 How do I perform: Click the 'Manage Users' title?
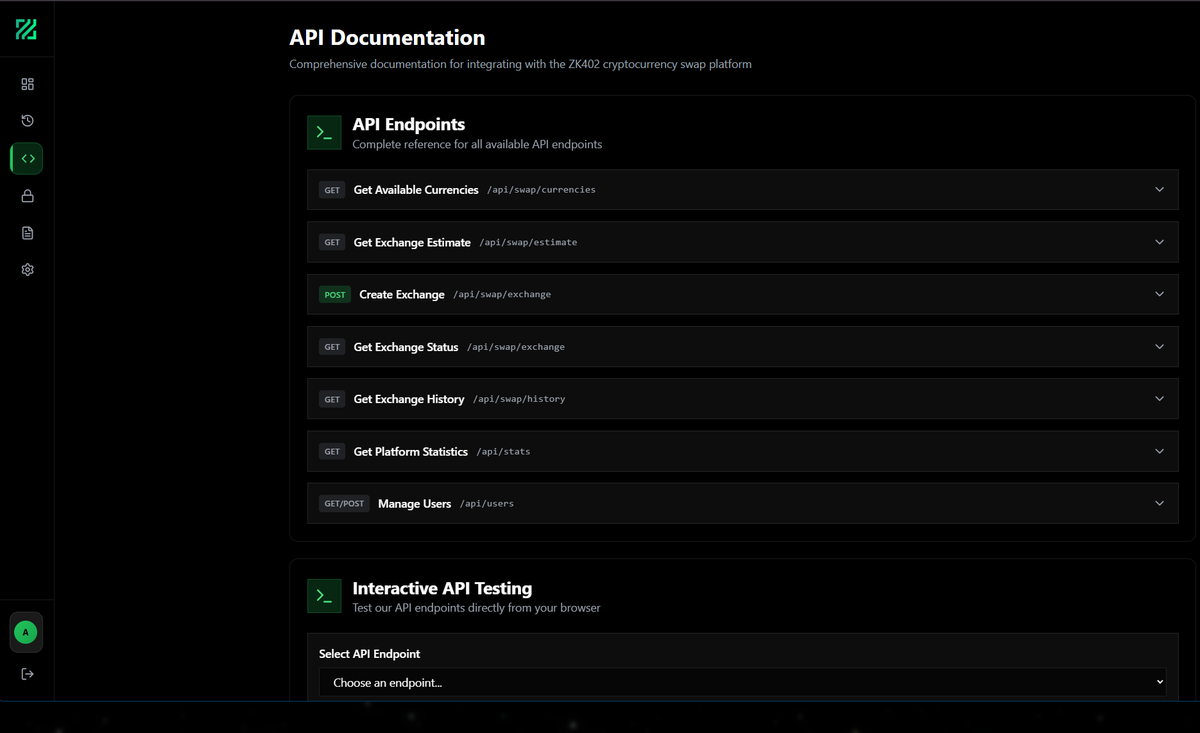click(414, 503)
